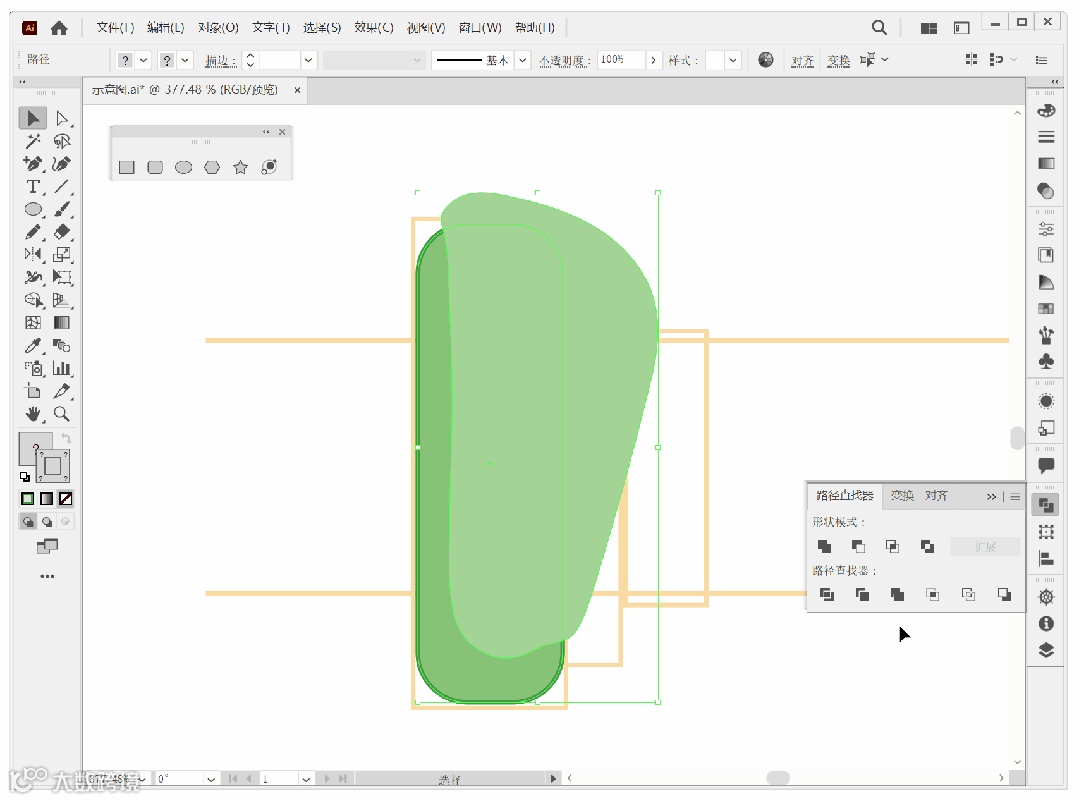This screenshot has width=1079, height=801.
Task: Enable Draw Normal mode
Action: click(28, 522)
